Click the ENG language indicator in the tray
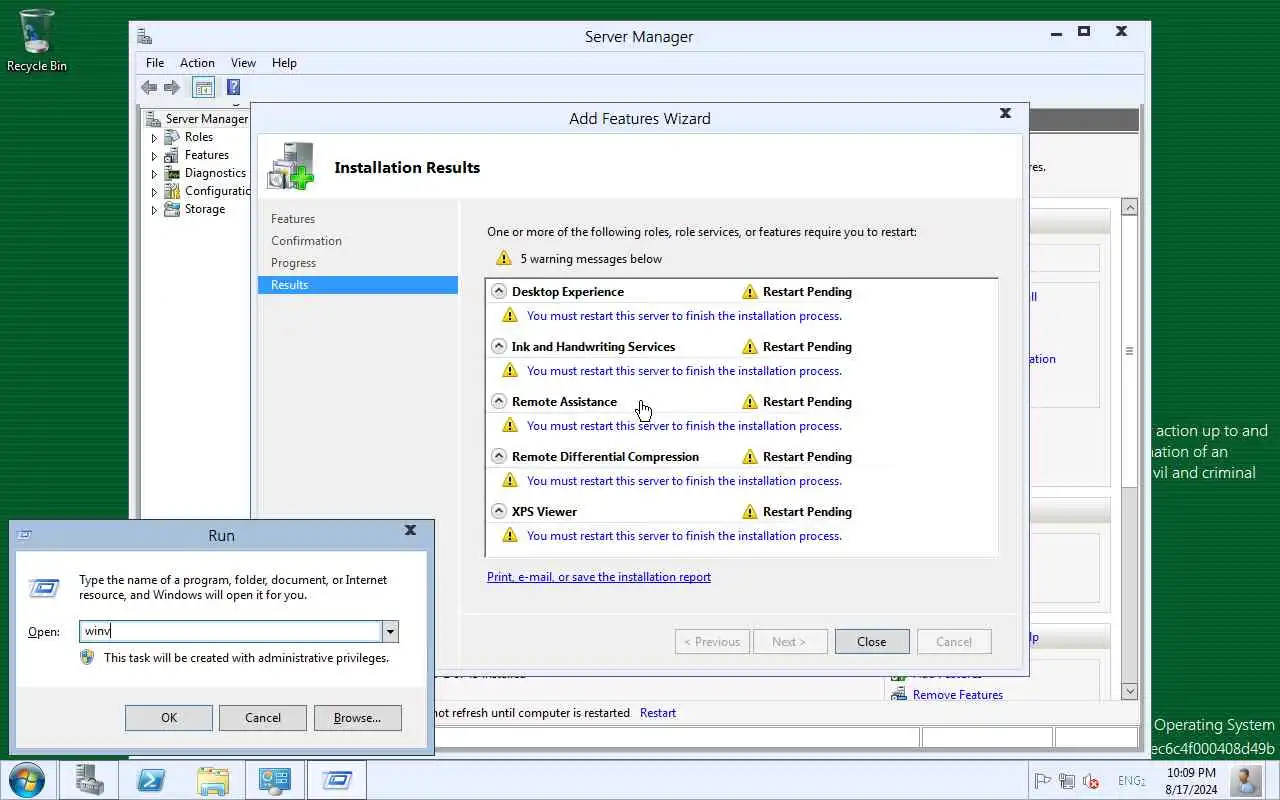Viewport: 1280px width, 800px height. pyautogui.click(x=1131, y=781)
